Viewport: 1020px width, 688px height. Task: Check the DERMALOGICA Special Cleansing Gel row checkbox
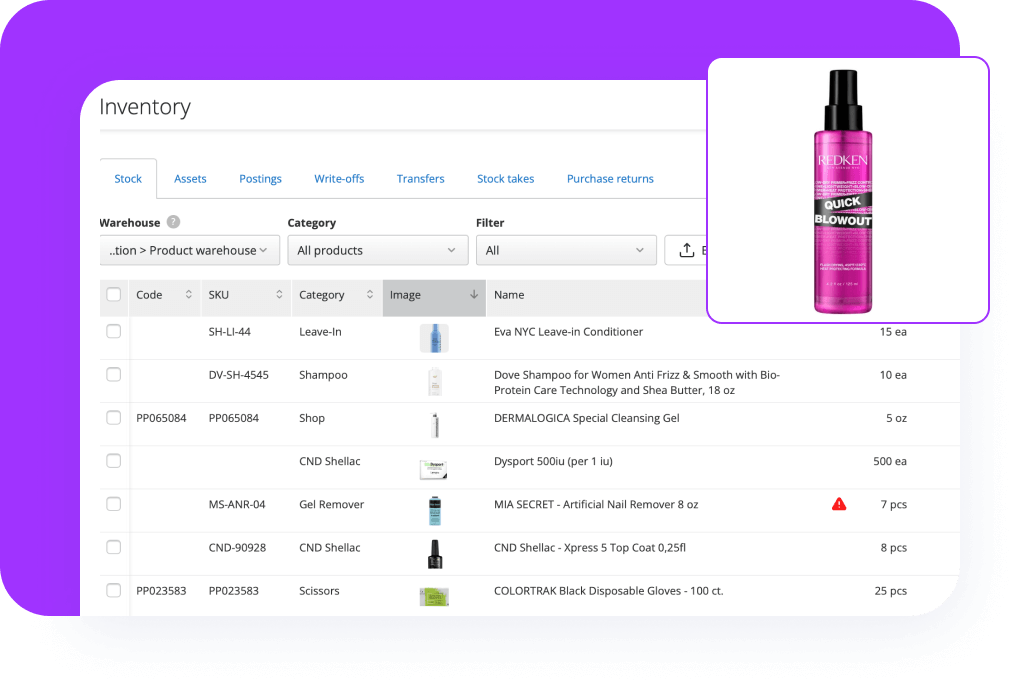(113, 418)
